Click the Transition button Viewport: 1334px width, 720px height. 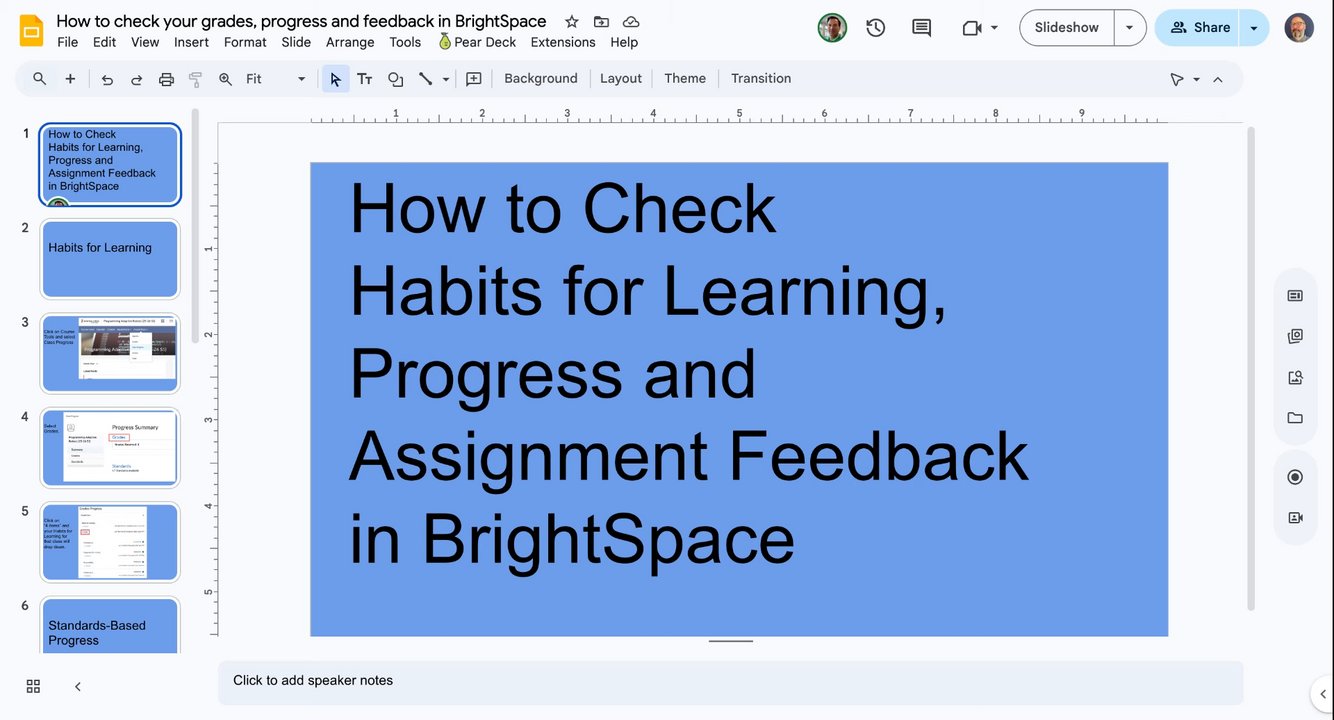pos(761,79)
